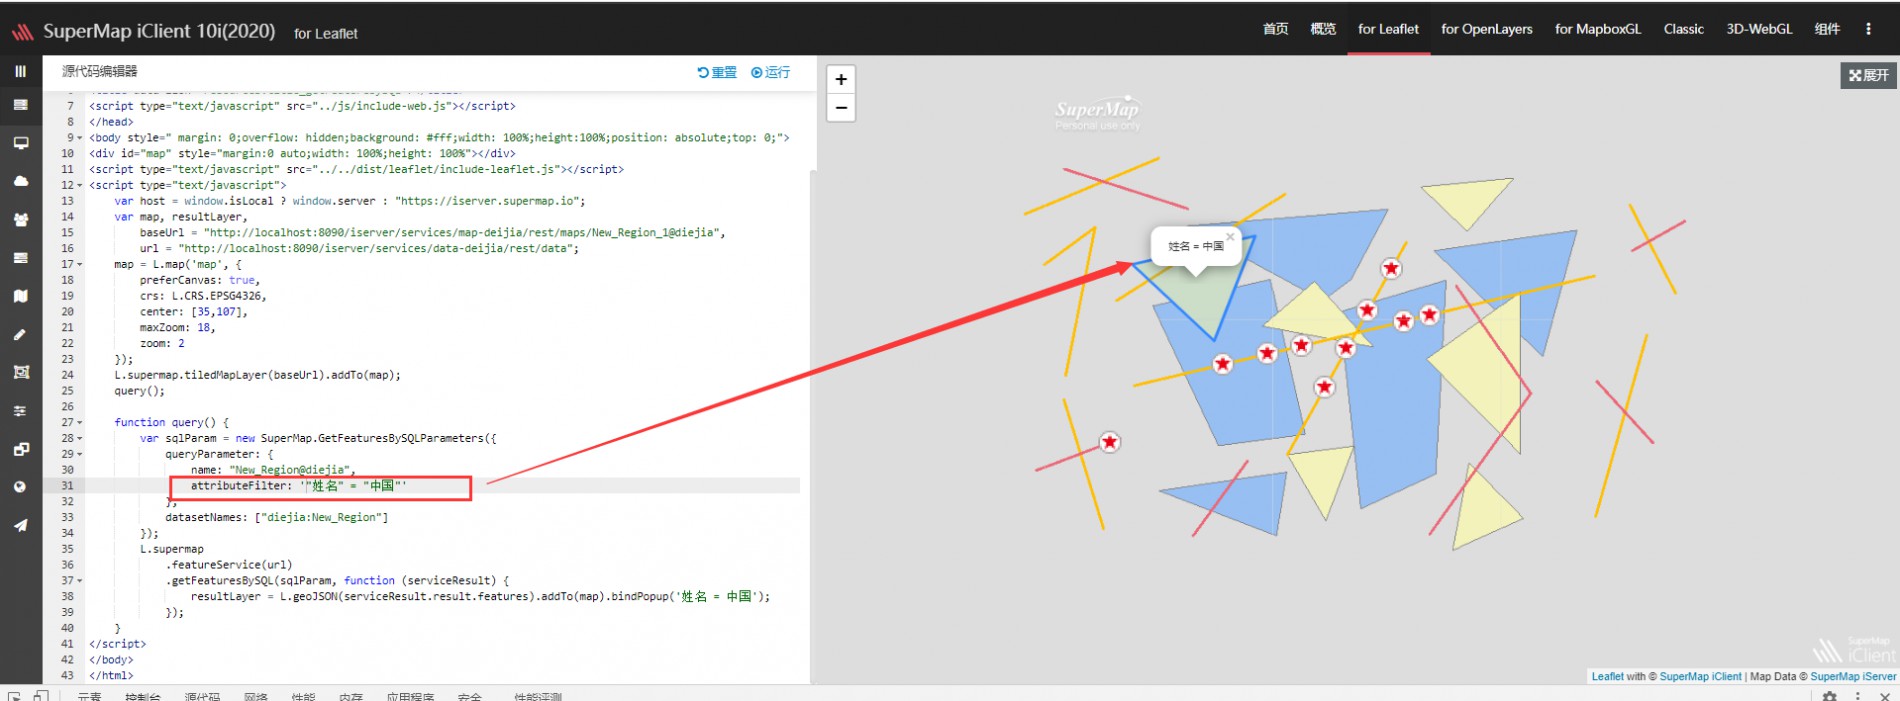Screen dimensions: 1900x701
Task: Place cursor on the attributeFilter line 31
Action: click(298, 486)
